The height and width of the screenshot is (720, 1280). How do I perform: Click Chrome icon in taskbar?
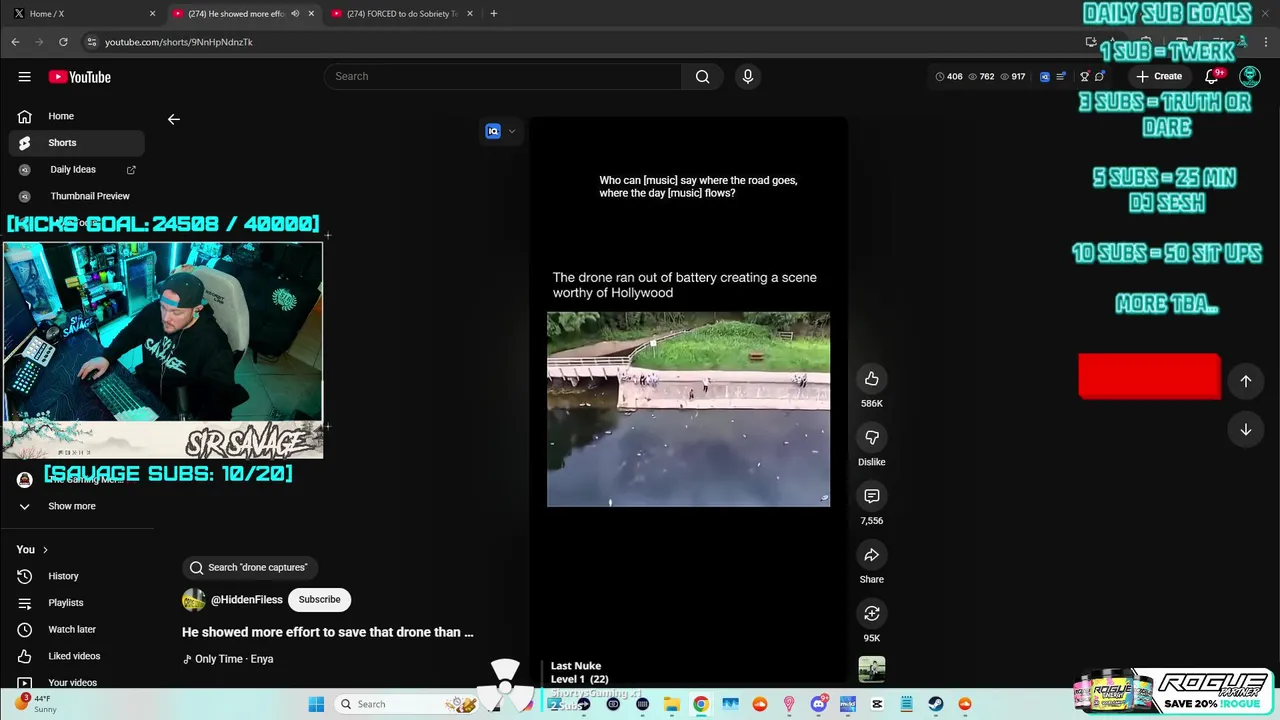(x=701, y=704)
